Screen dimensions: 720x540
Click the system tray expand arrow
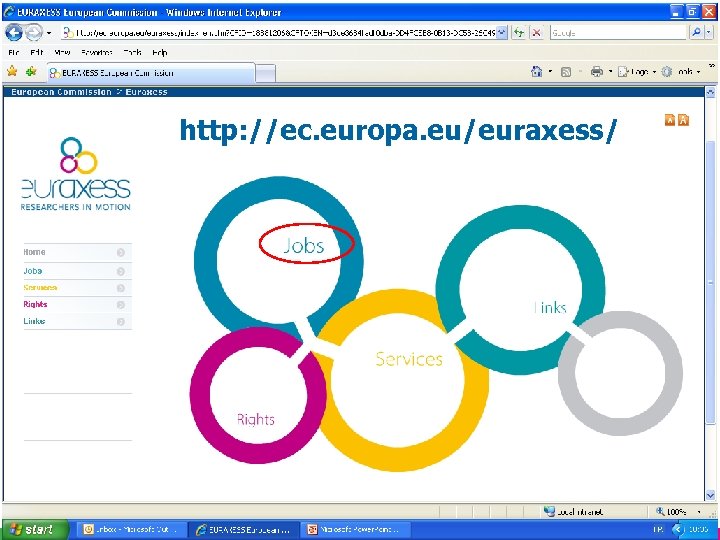(x=676, y=529)
